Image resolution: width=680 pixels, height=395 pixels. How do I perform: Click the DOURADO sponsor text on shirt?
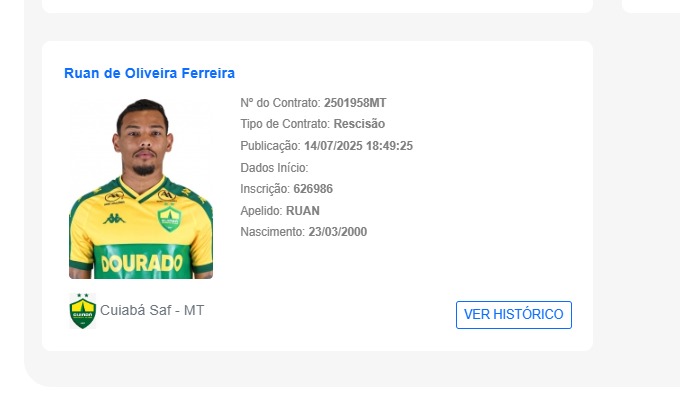[141, 263]
